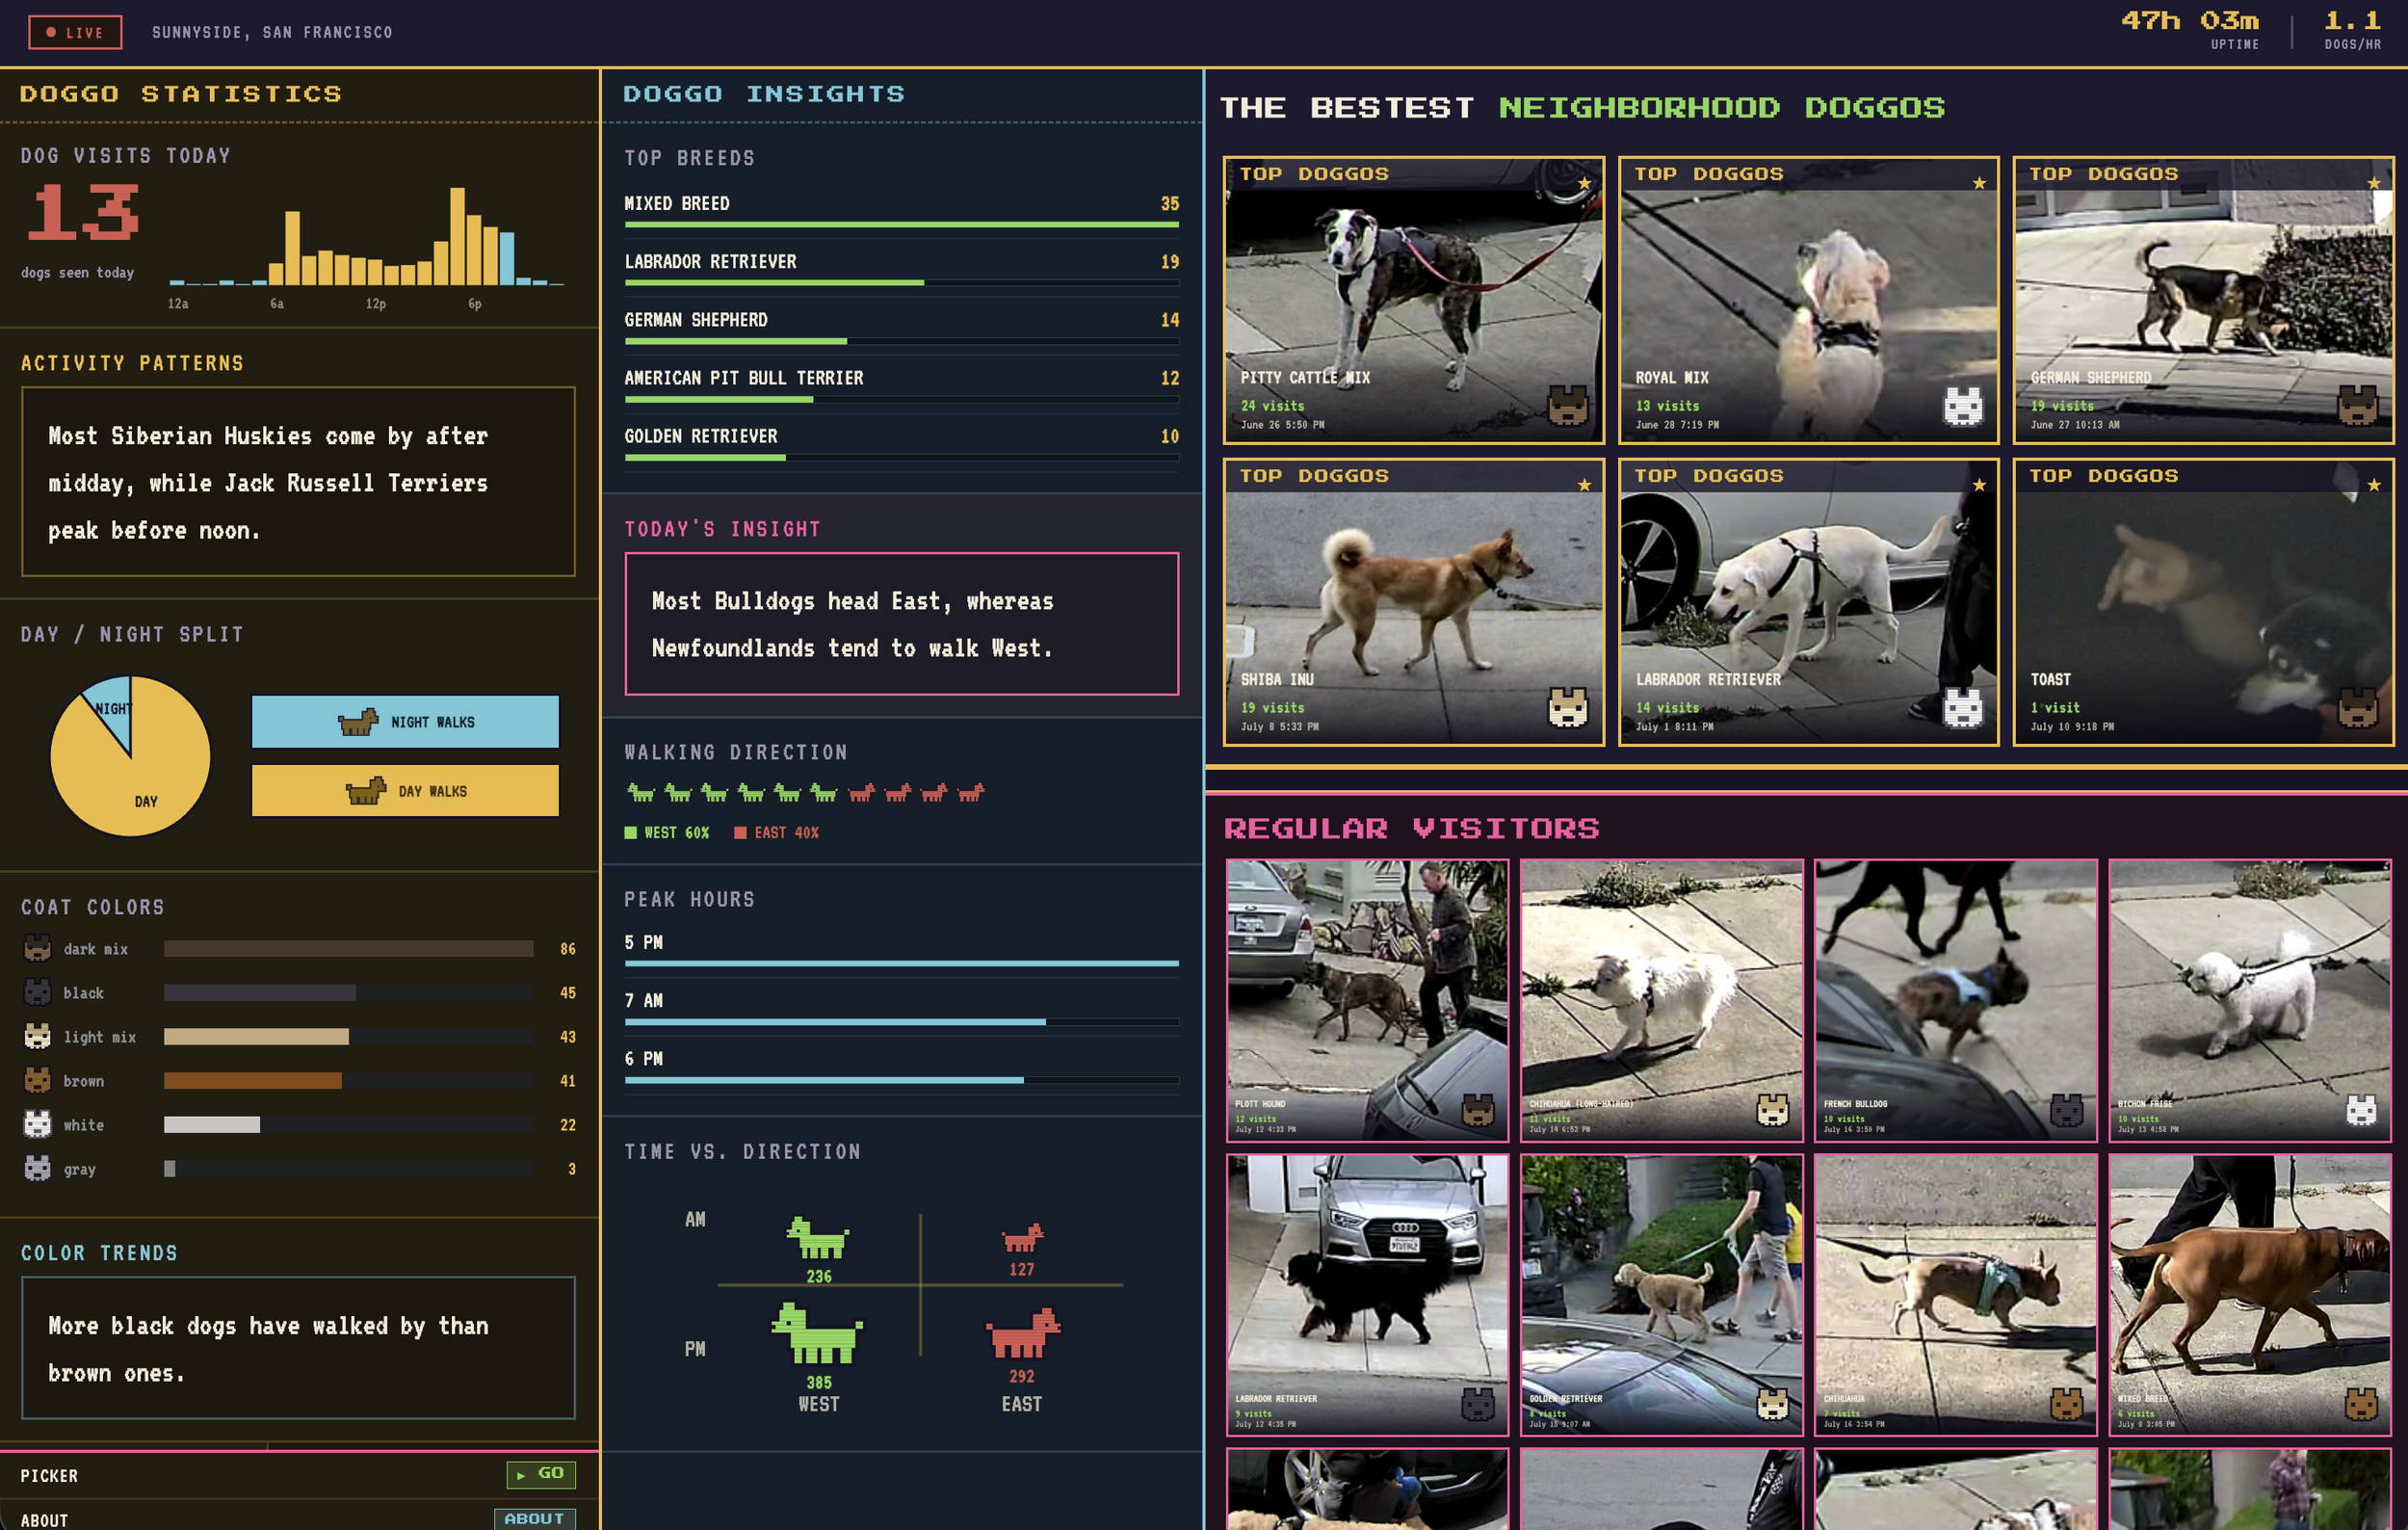This screenshot has width=2408, height=1530.
Task: Click the 7 AM peak hours bar
Action: (x=901, y=1022)
